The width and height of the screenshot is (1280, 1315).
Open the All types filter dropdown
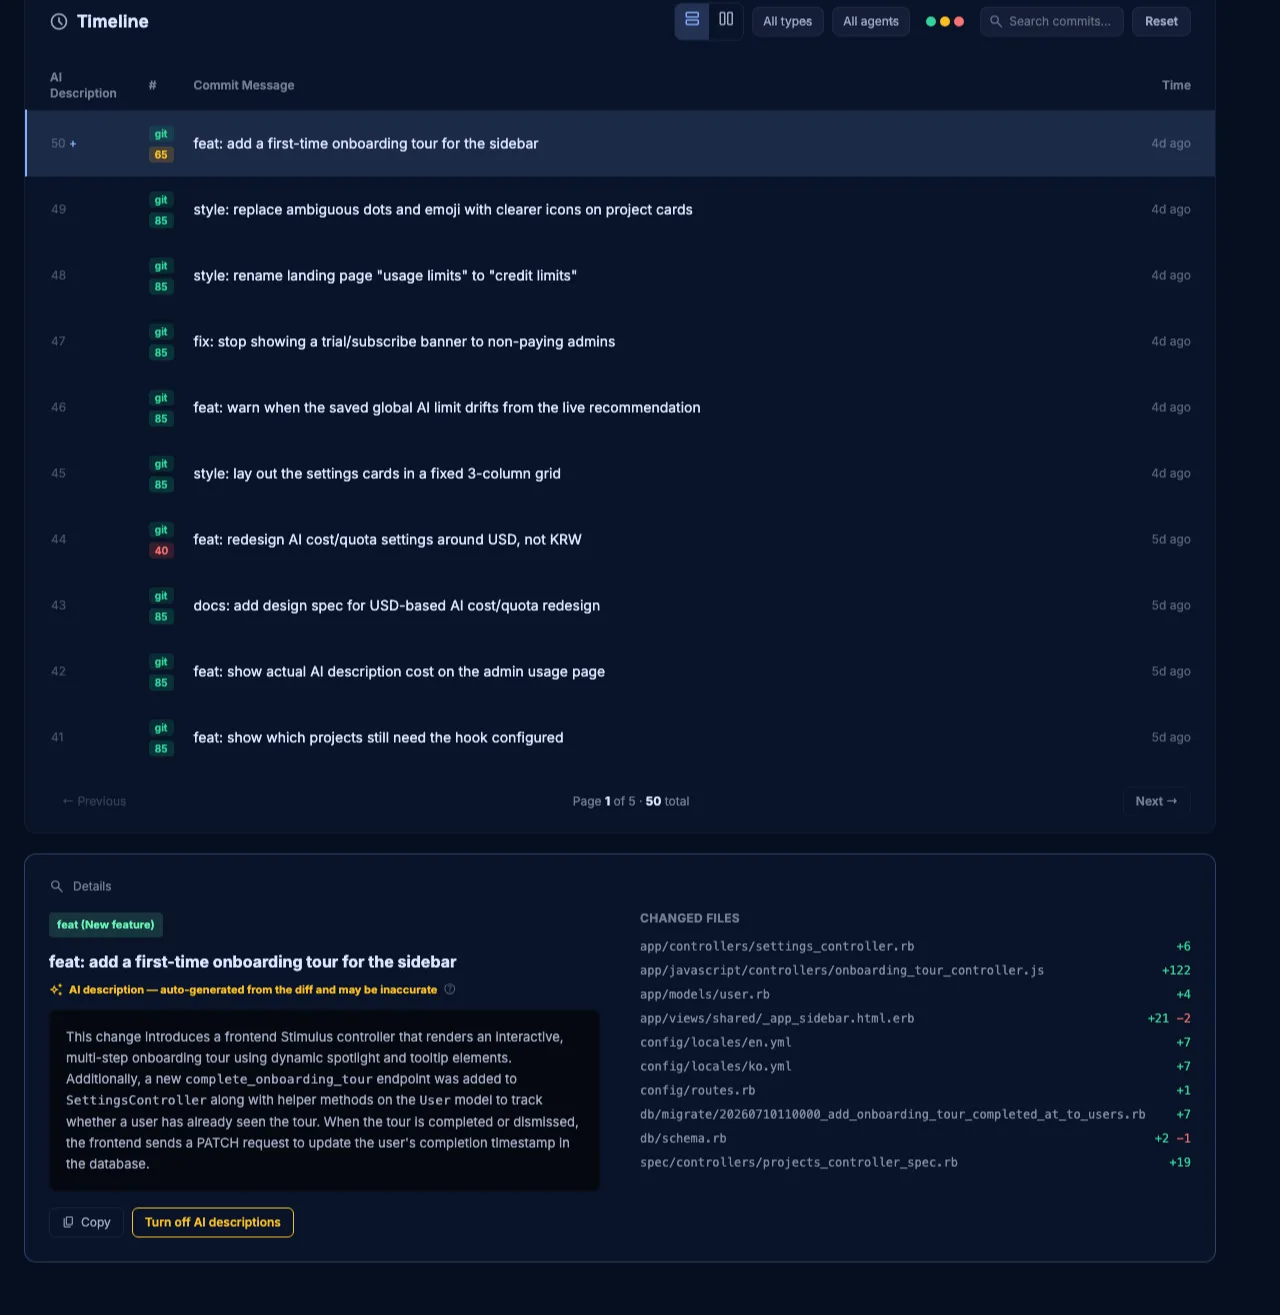[x=788, y=21]
